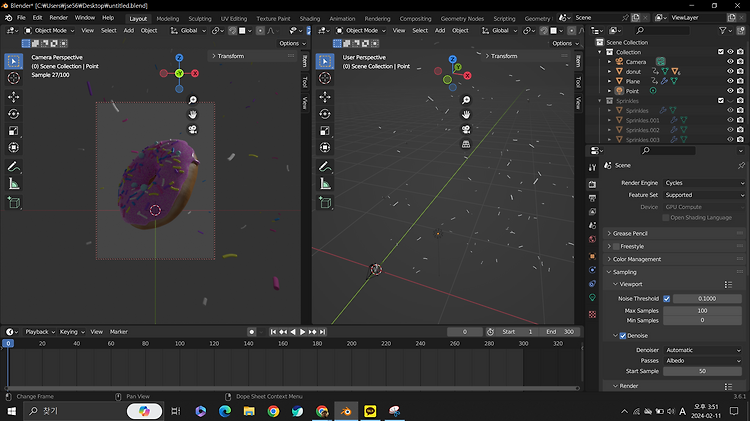Enable the Freestyle checkbox

coord(616,246)
